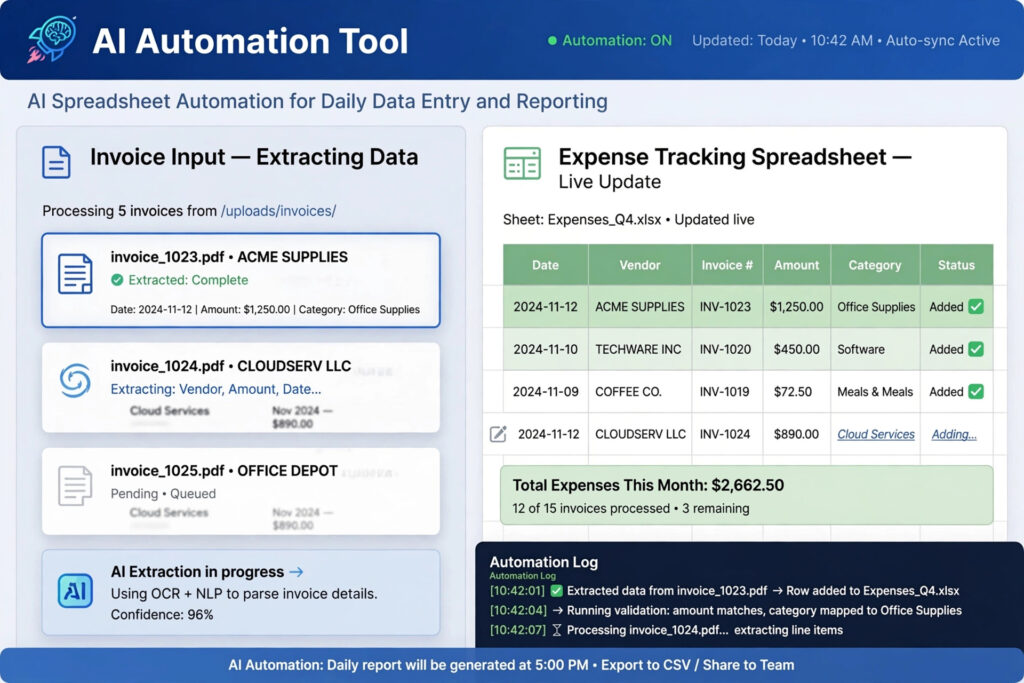Click the ACME SUPPLIES vendor cell in spreadsheet
The height and width of the screenshot is (683, 1024).
pyautogui.click(x=640, y=307)
